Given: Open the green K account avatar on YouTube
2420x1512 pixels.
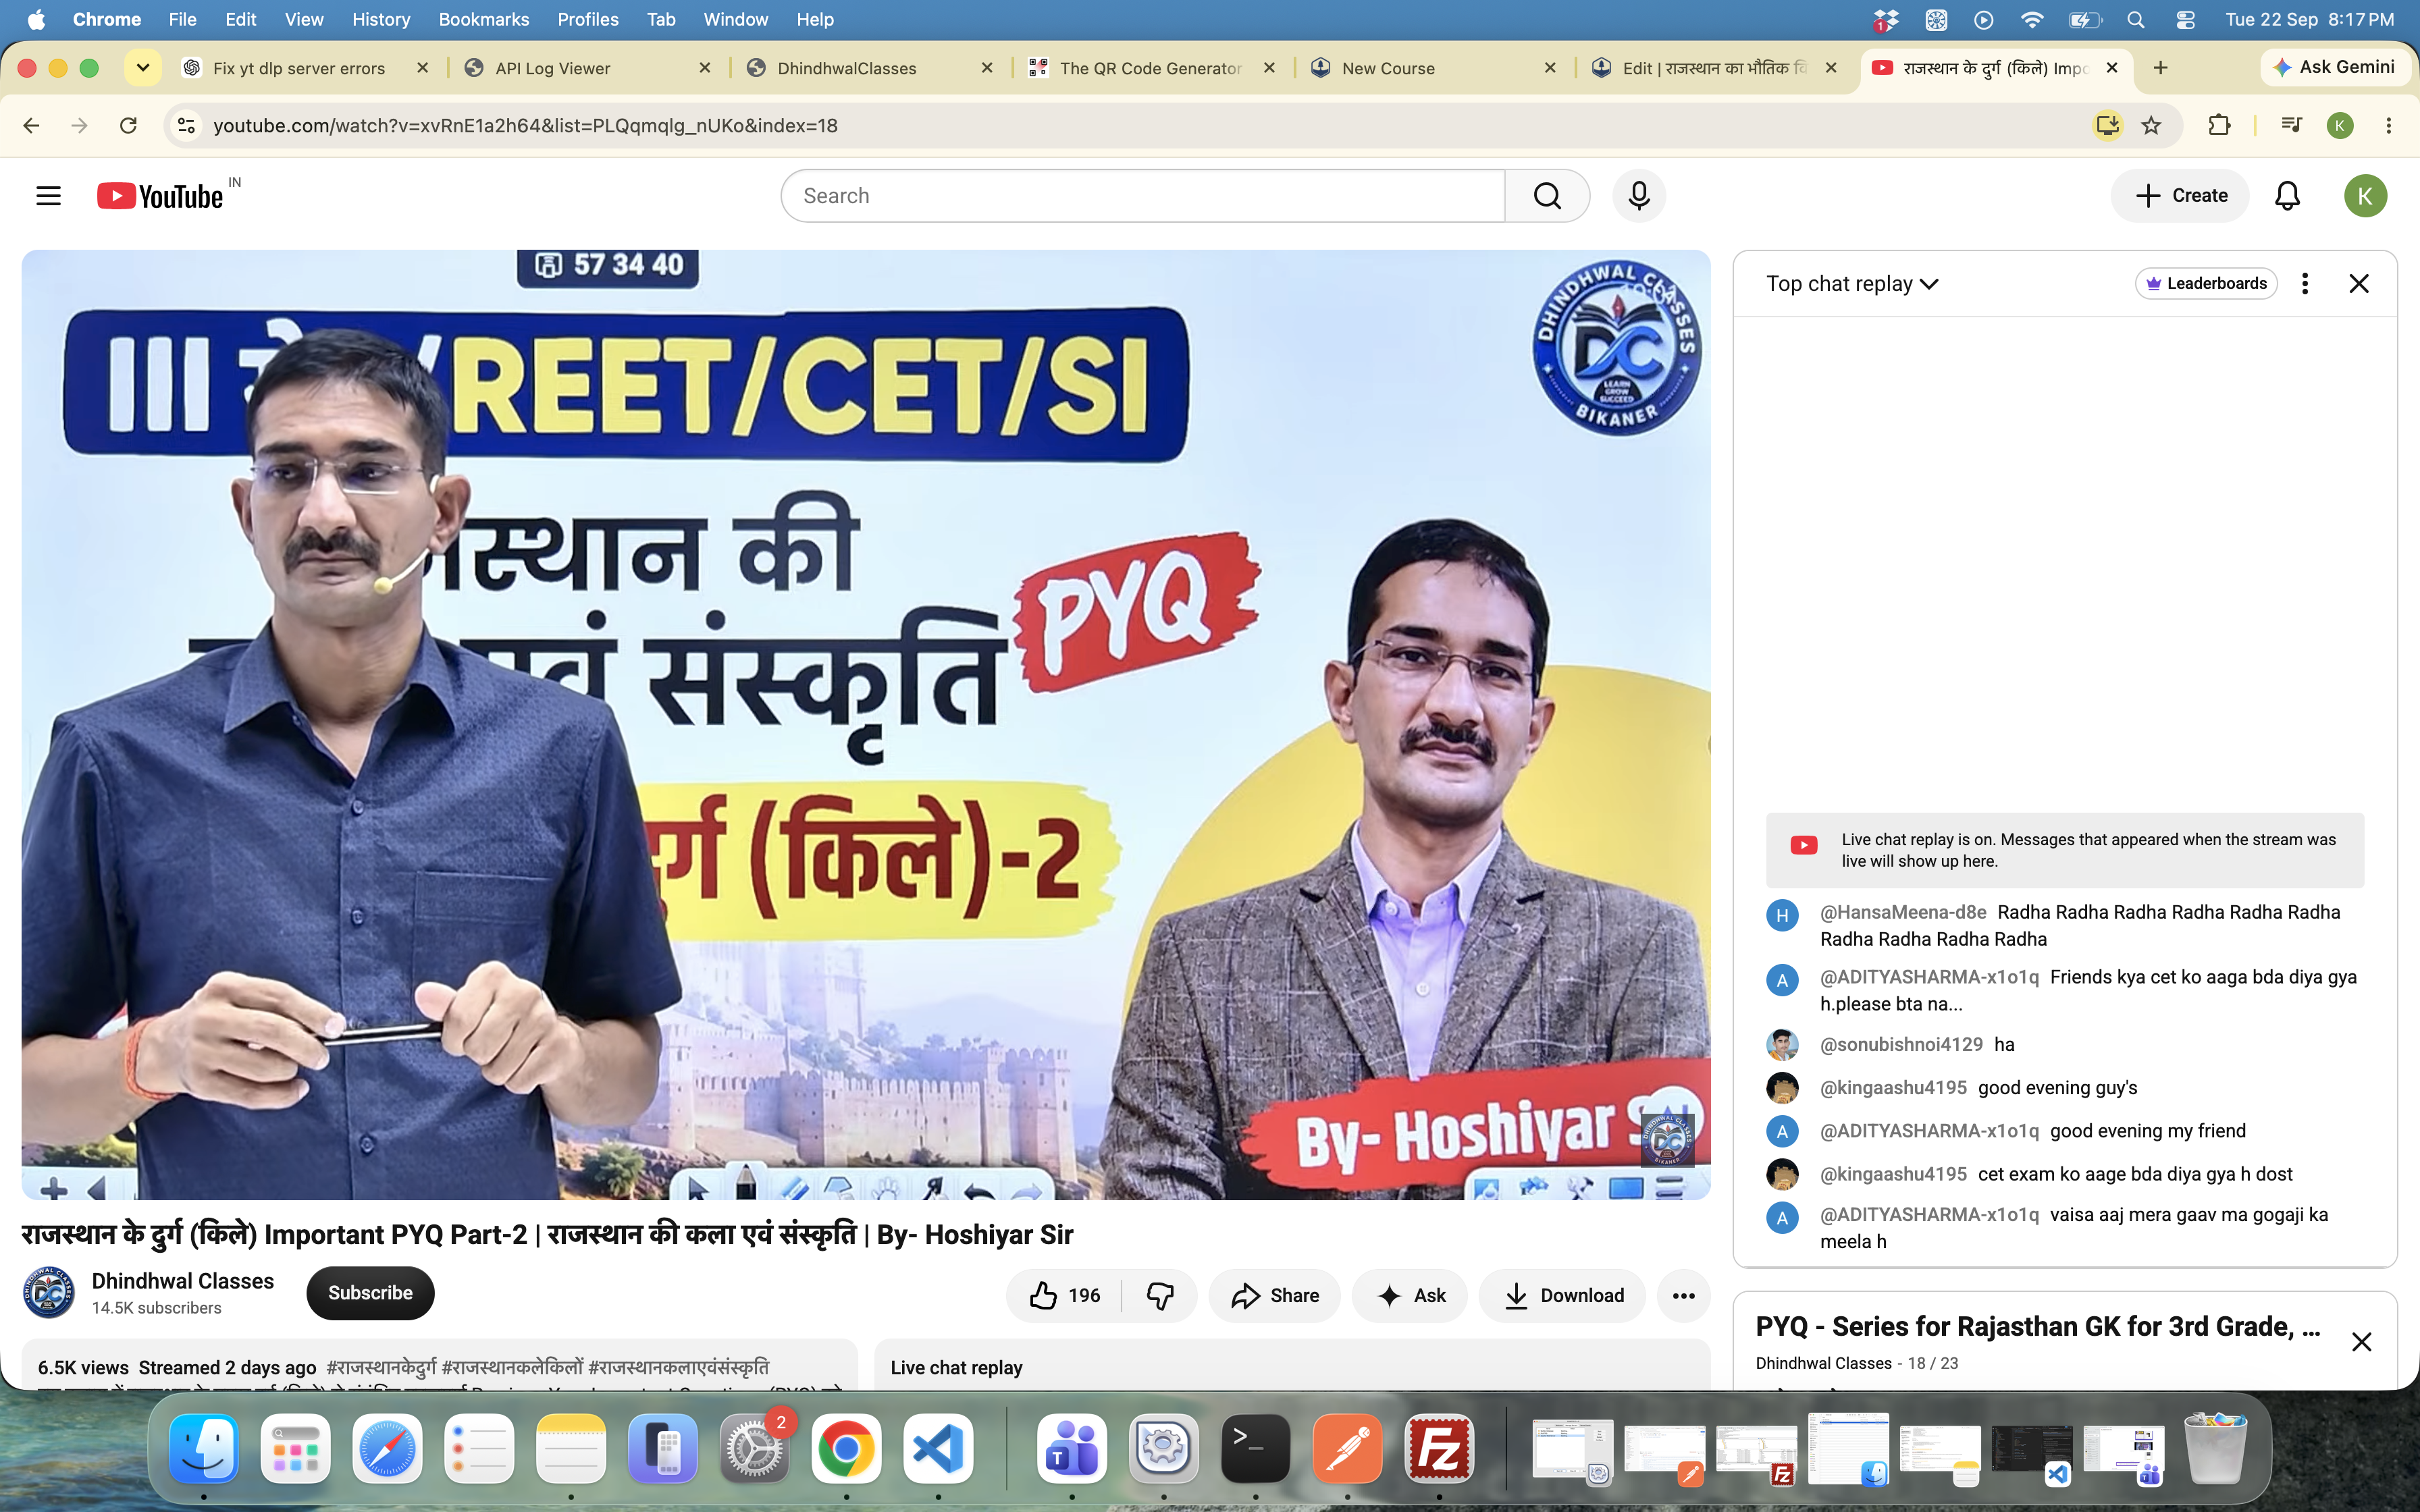Looking at the screenshot, I should (2365, 196).
